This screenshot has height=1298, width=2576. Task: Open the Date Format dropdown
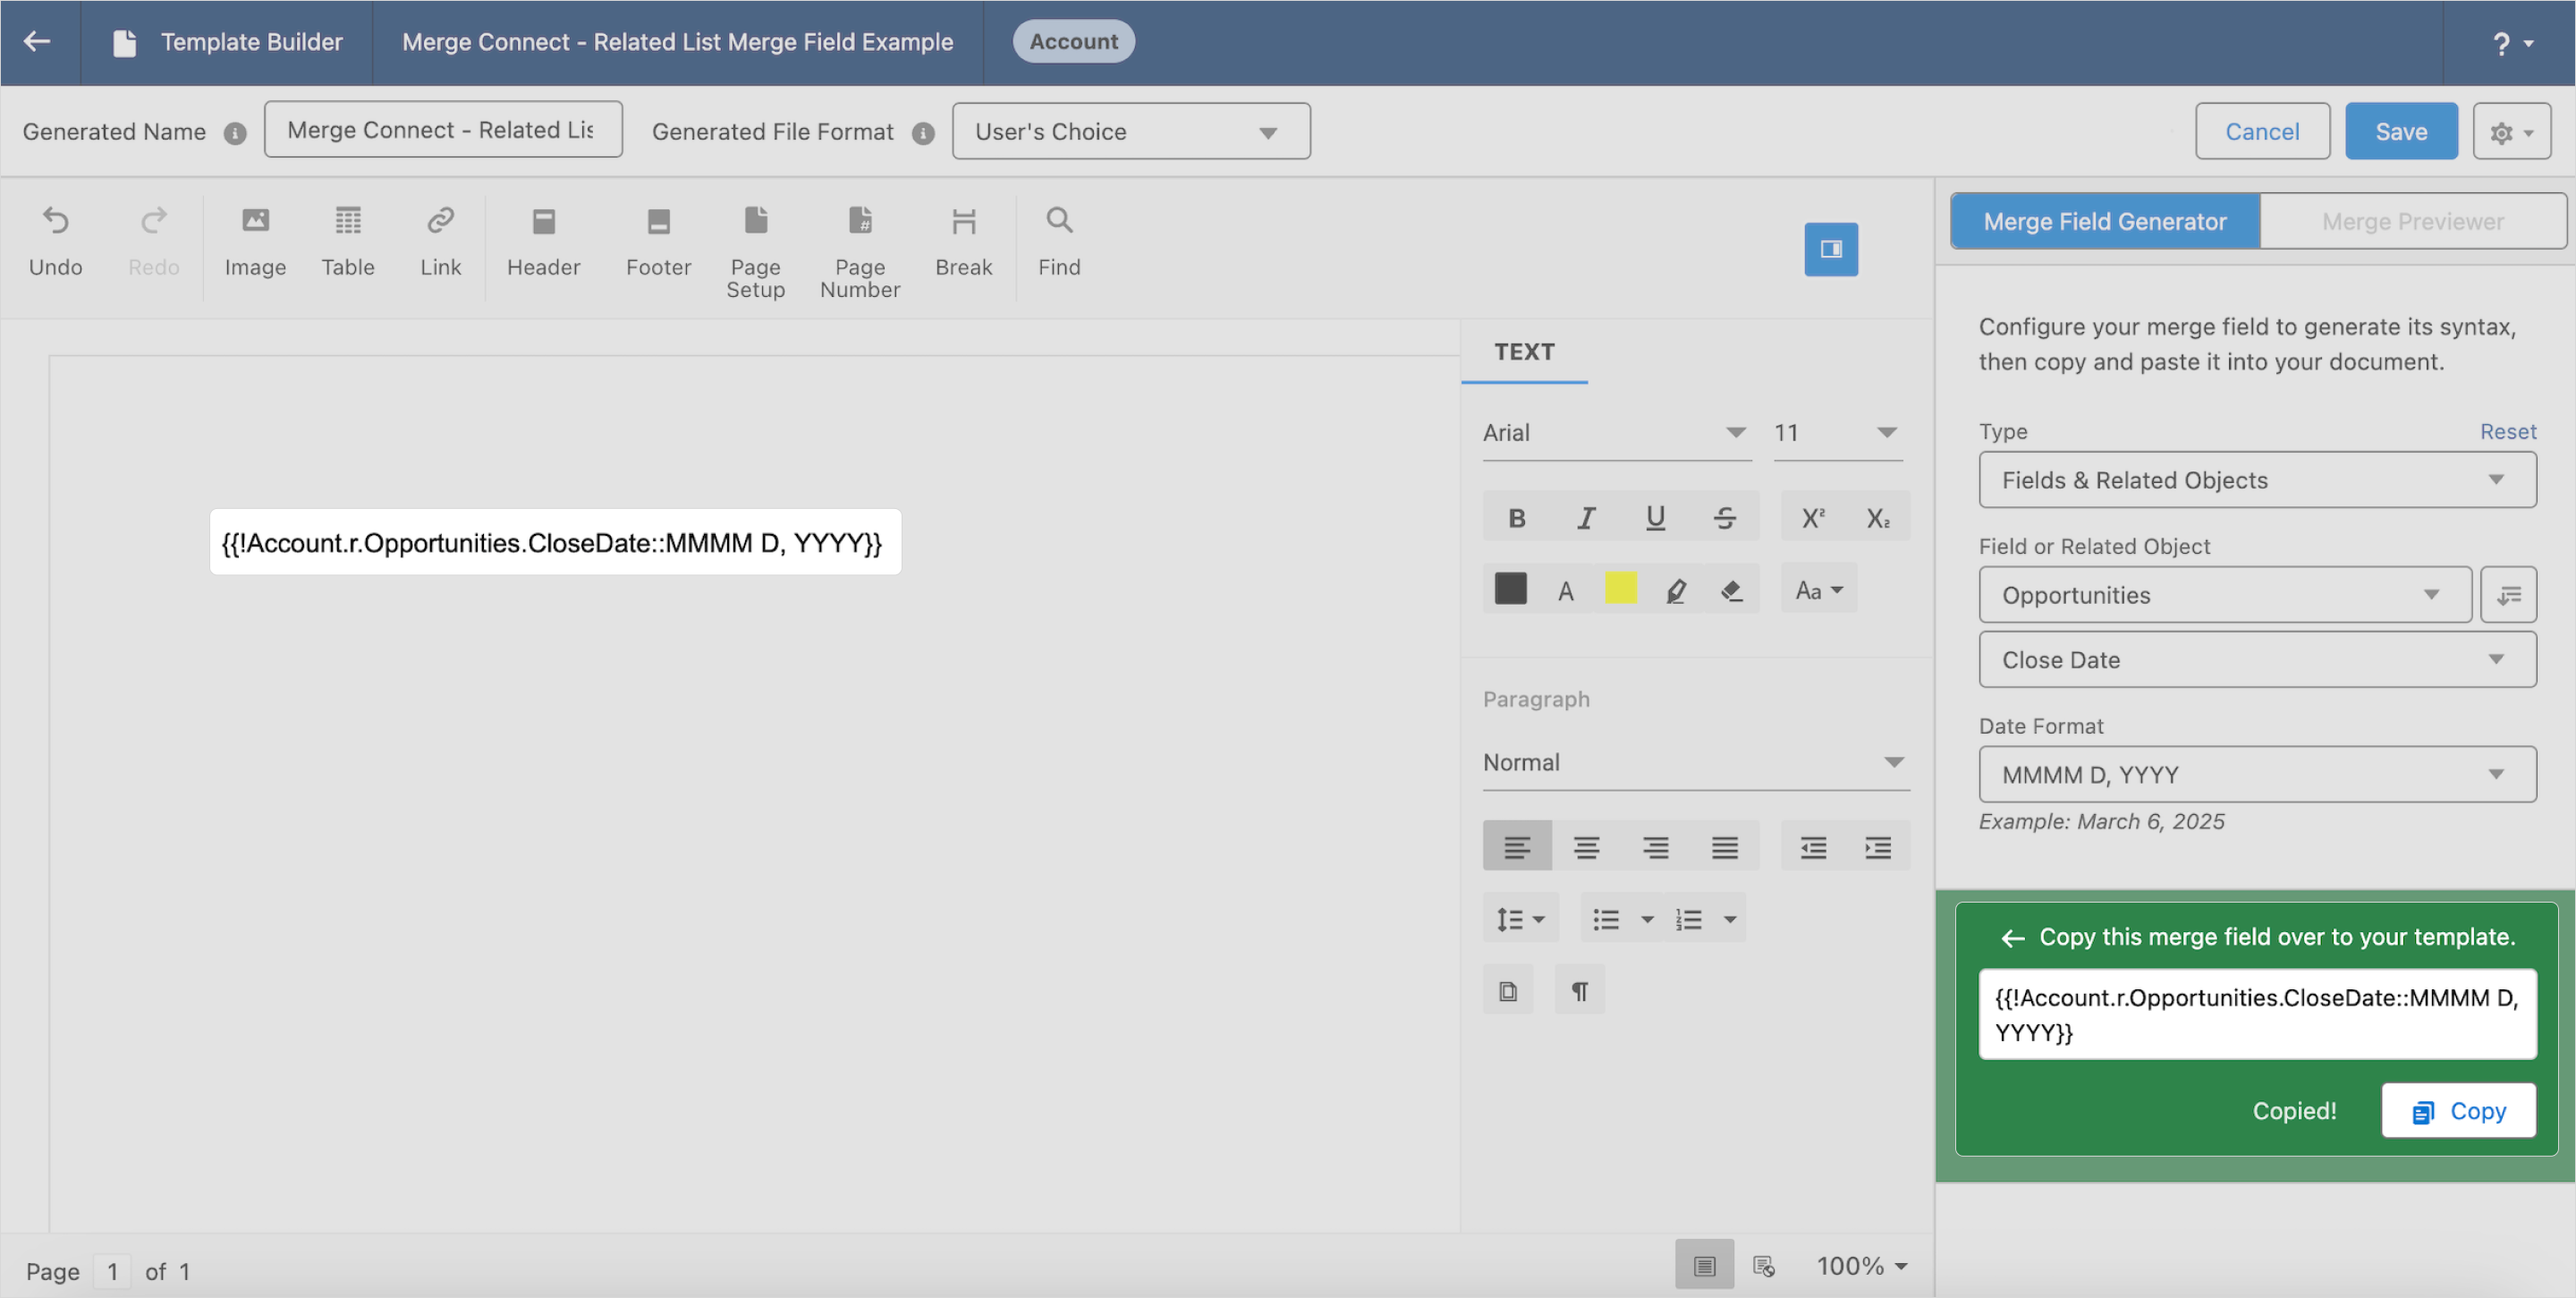click(2256, 774)
